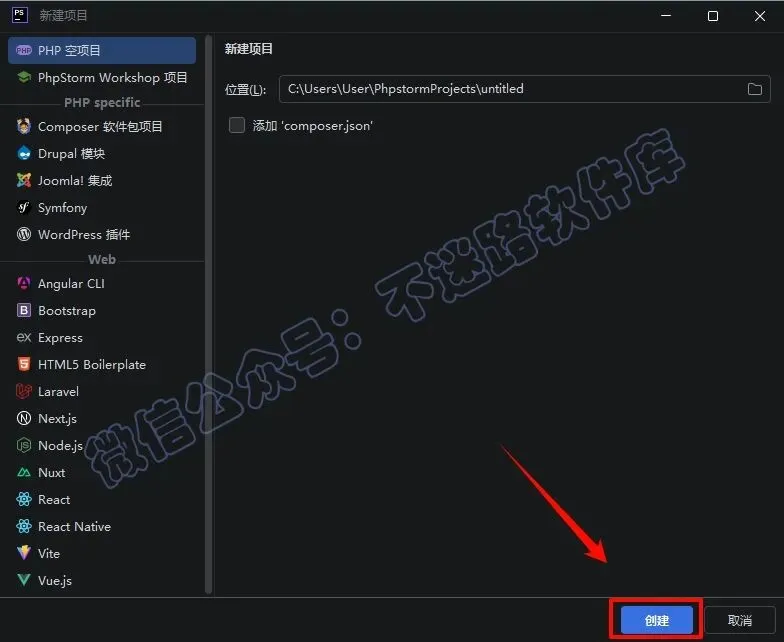Click the PhpStorm Workshop graduation cap icon
The width and height of the screenshot is (784, 642).
click(24, 77)
